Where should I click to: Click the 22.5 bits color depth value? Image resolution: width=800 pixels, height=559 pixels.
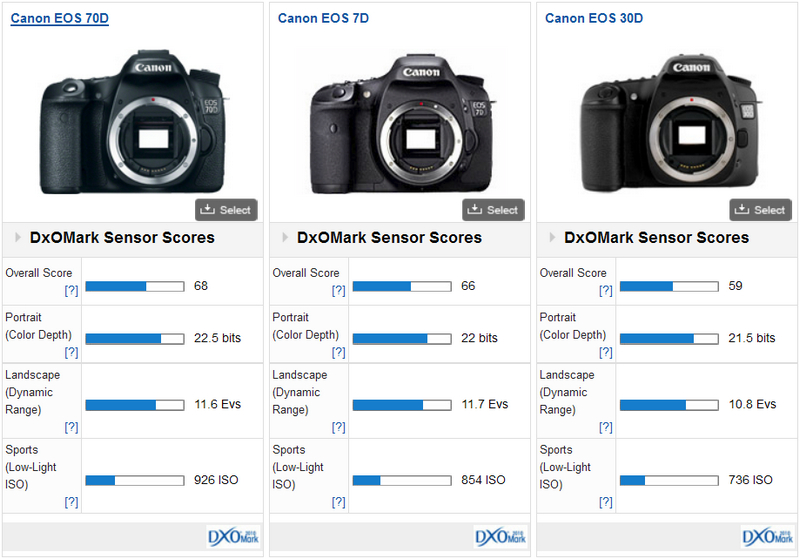[217, 338]
